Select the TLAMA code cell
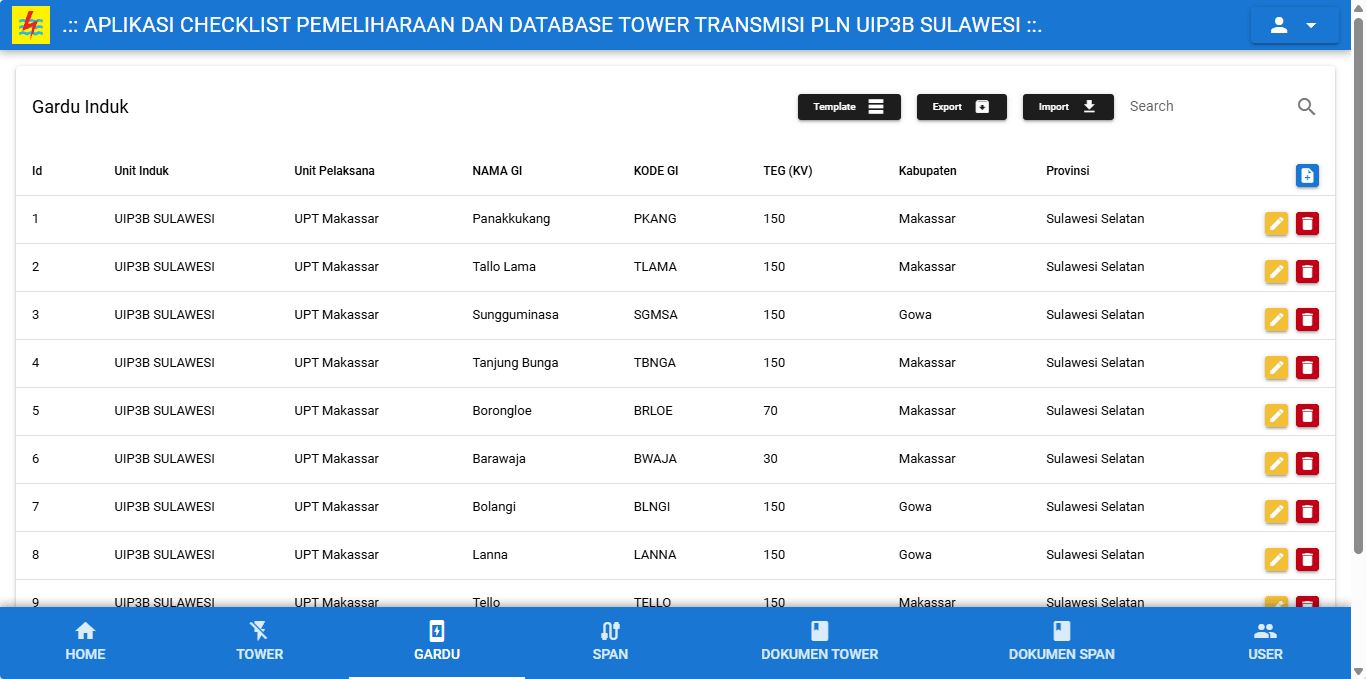 [655, 267]
